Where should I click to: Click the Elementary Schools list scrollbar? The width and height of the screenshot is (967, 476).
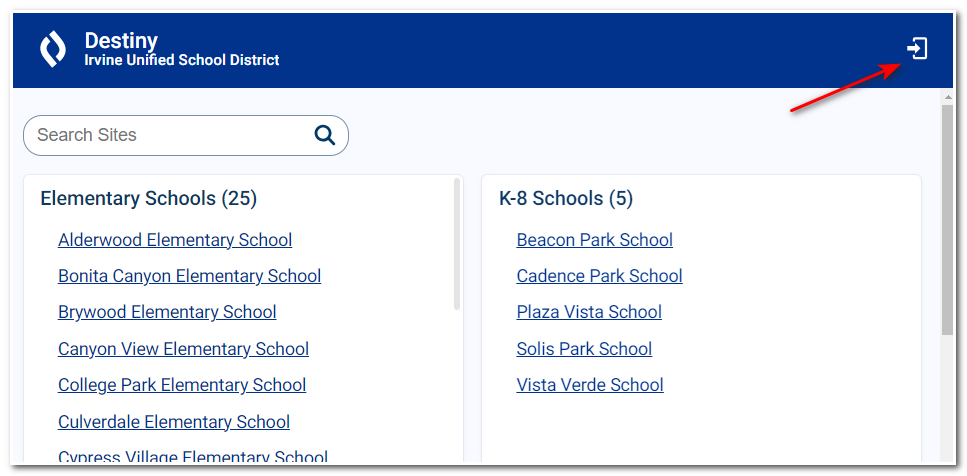pos(457,244)
